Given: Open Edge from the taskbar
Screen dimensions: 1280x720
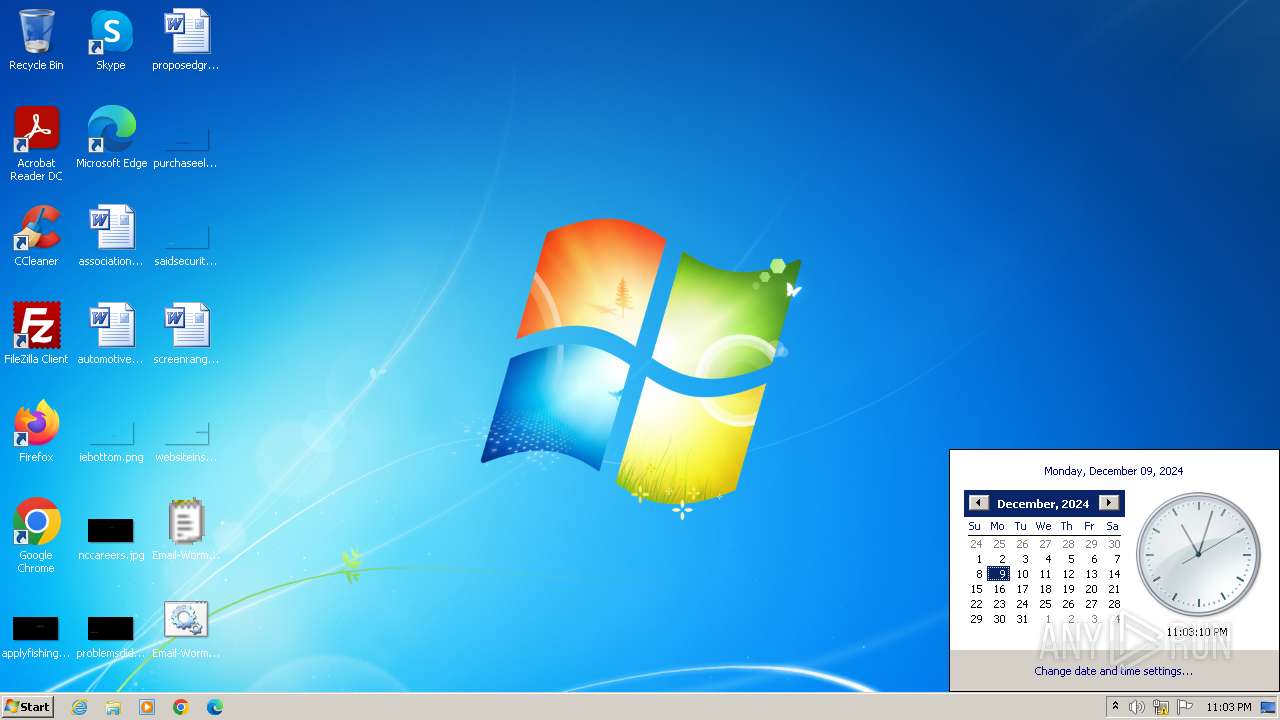Looking at the screenshot, I should [x=215, y=707].
